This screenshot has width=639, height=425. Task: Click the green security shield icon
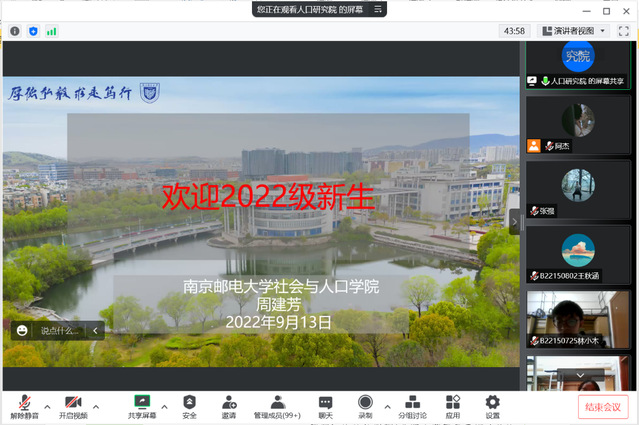[33, 31]
